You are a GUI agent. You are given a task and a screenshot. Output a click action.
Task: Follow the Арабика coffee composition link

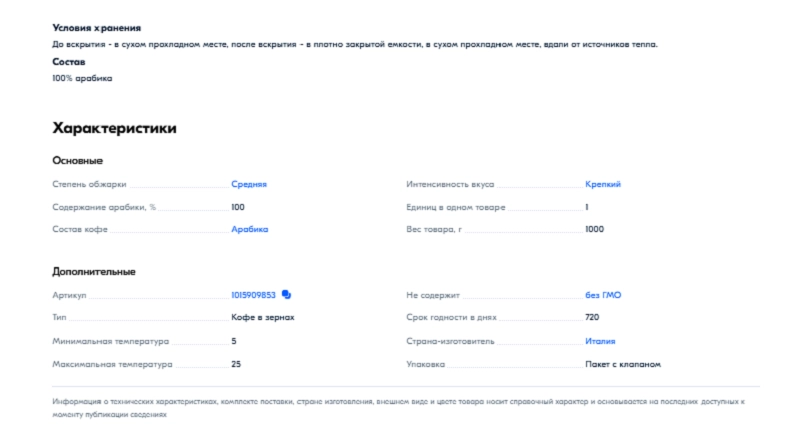[x=249, y=229]
